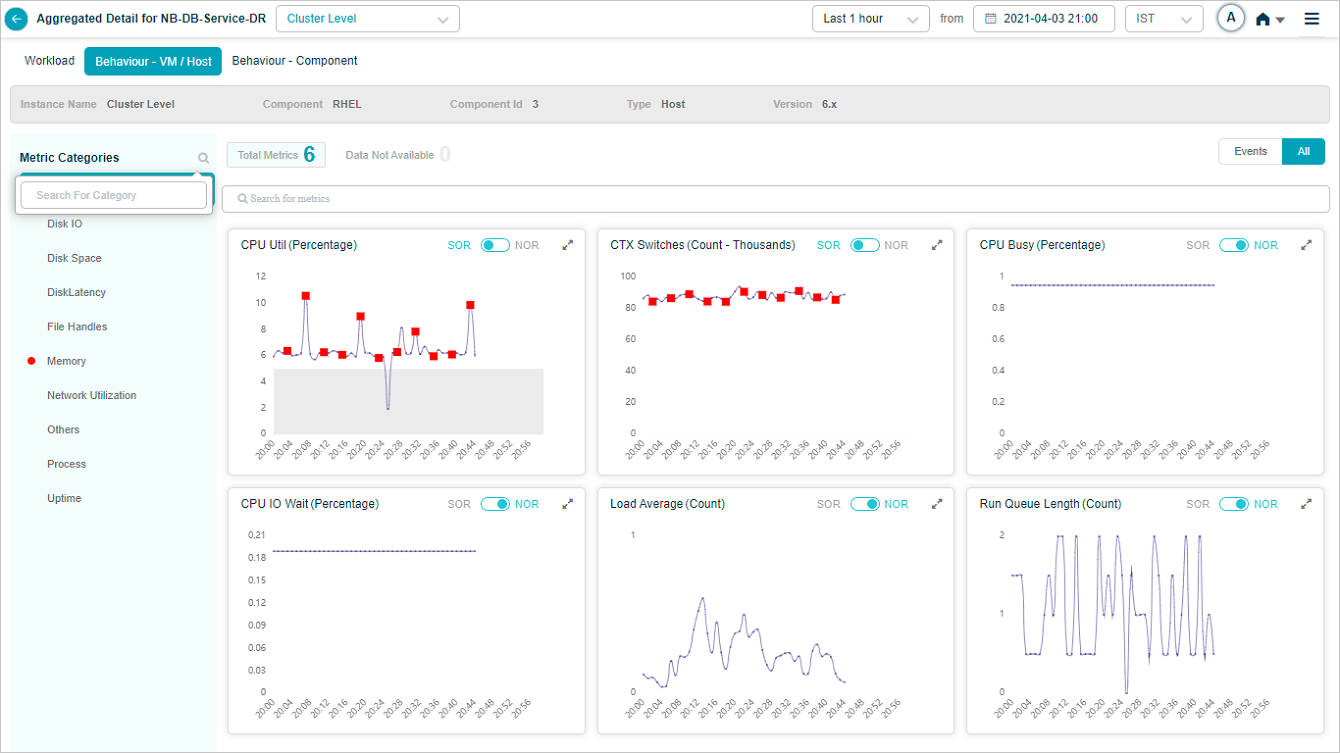
Task: Click Metric Categories search magnifier icon
Action: (204, 158)
